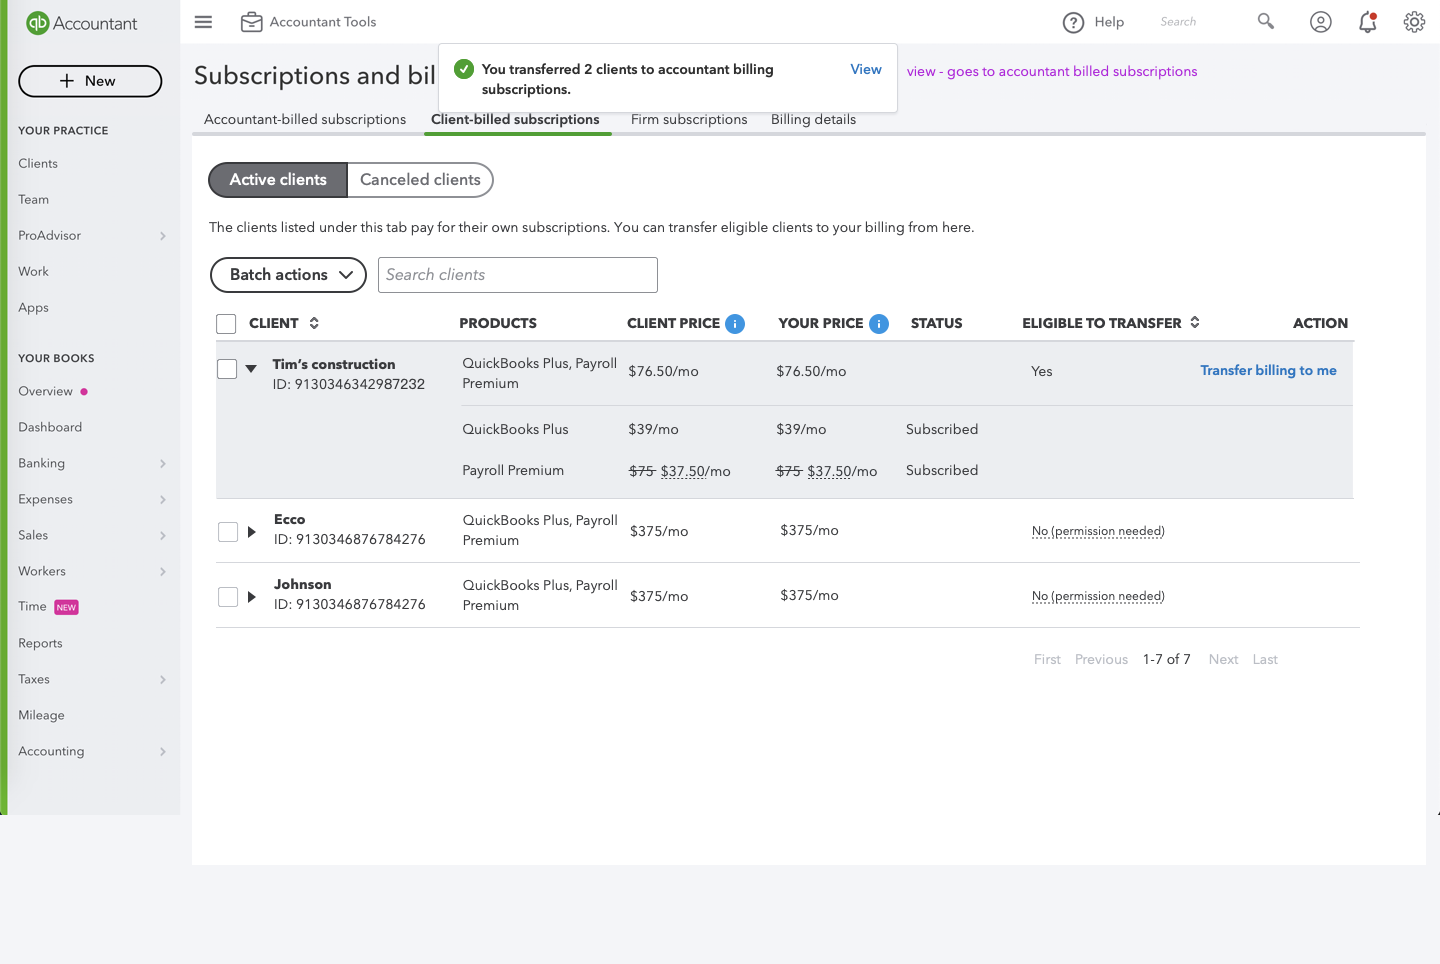The height and width of the screenshot is (964, 1440).
Task: Expand the Sales sidebar submenu
Action: 162,536
